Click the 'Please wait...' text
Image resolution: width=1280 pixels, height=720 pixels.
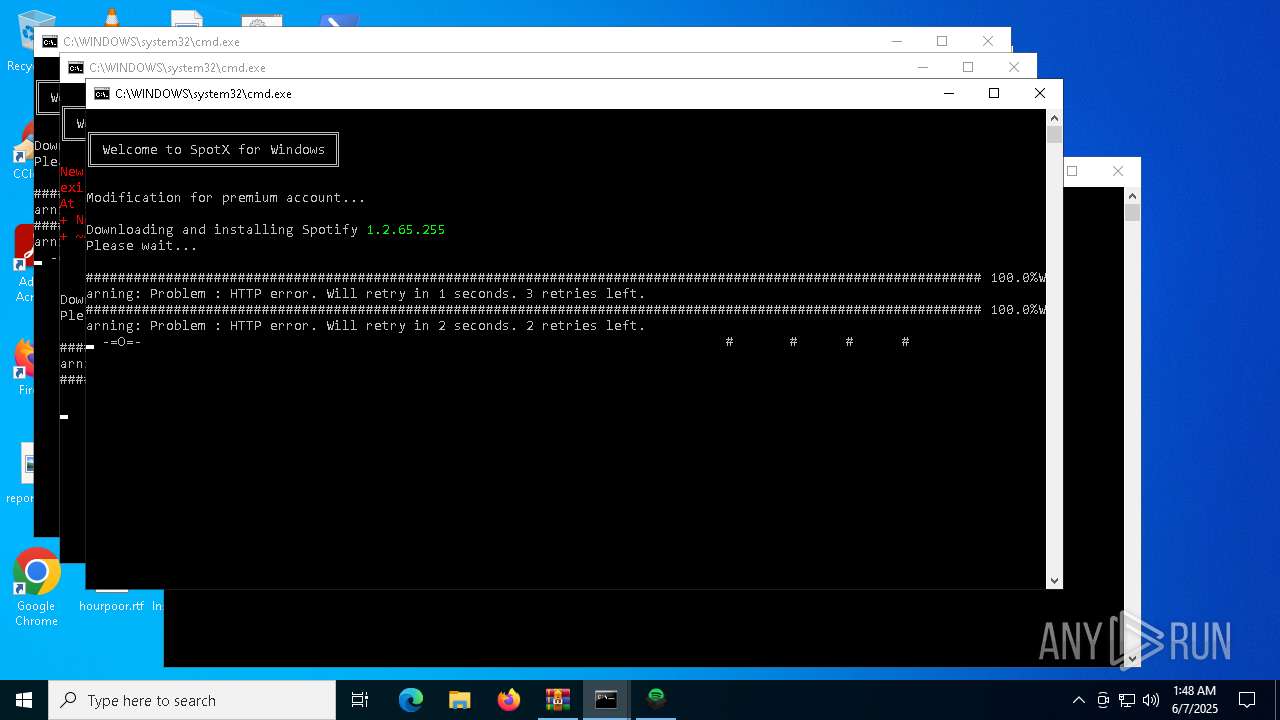tap(142, 246)
